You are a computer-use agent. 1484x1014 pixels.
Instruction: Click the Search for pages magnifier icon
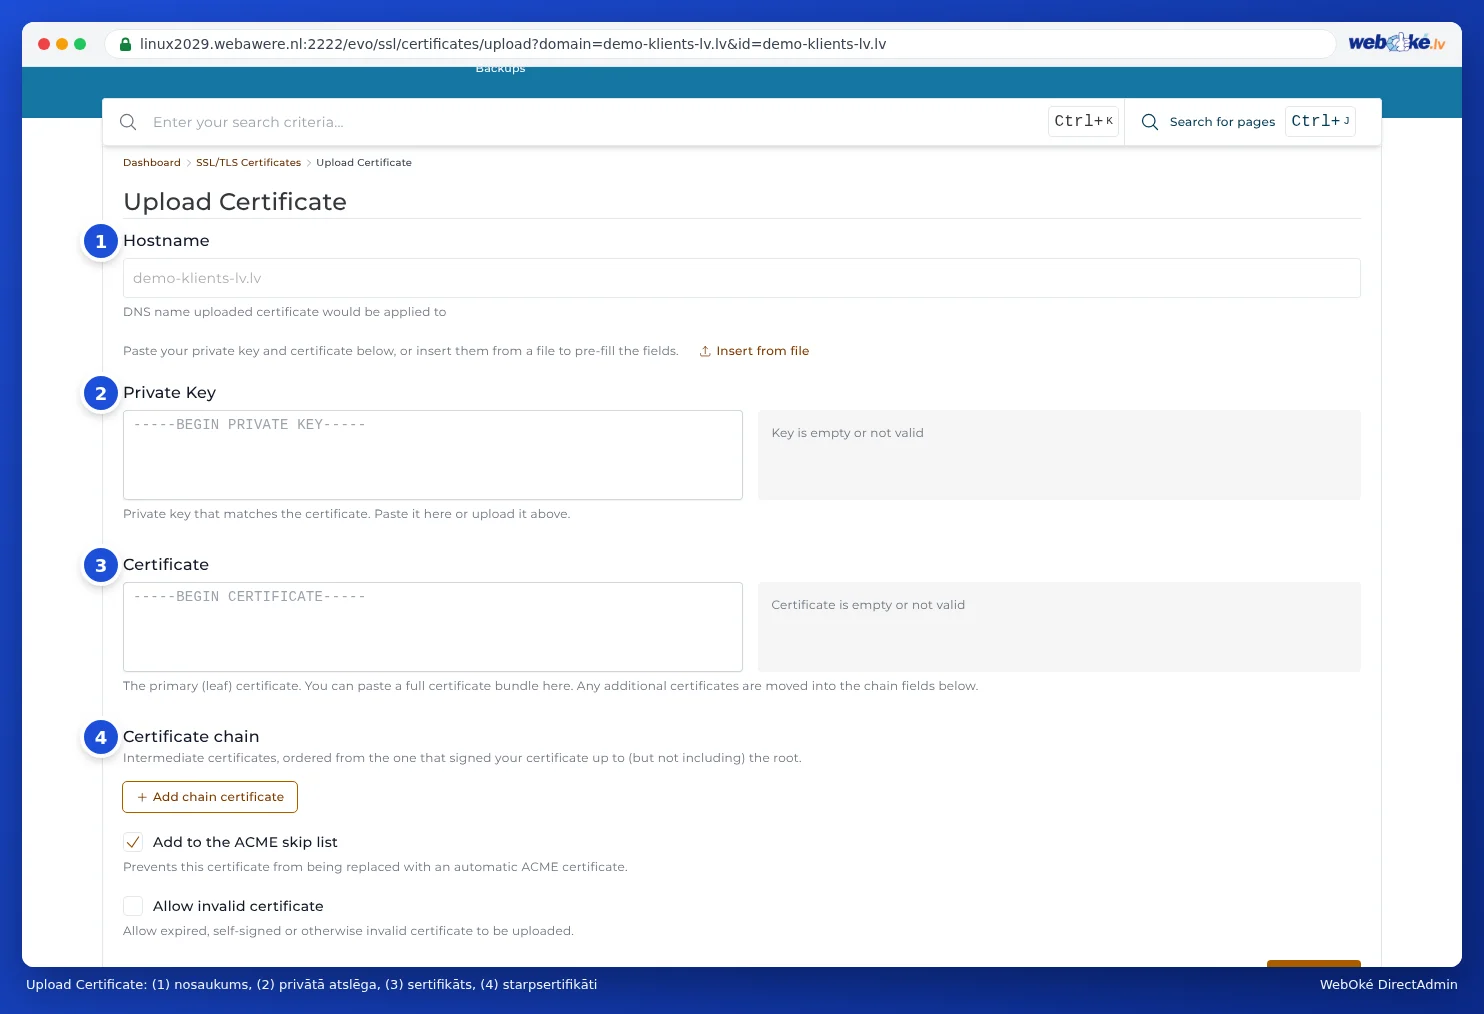click(1150, 122)
